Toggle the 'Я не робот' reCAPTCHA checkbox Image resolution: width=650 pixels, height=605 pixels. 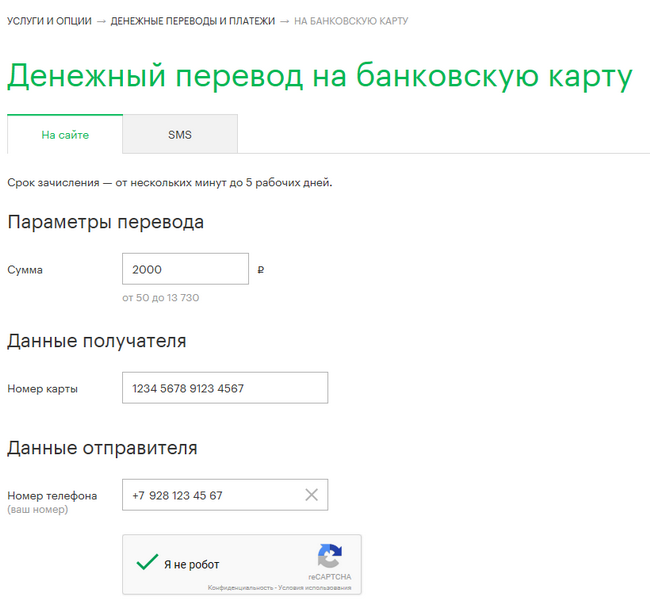[147, 562]
